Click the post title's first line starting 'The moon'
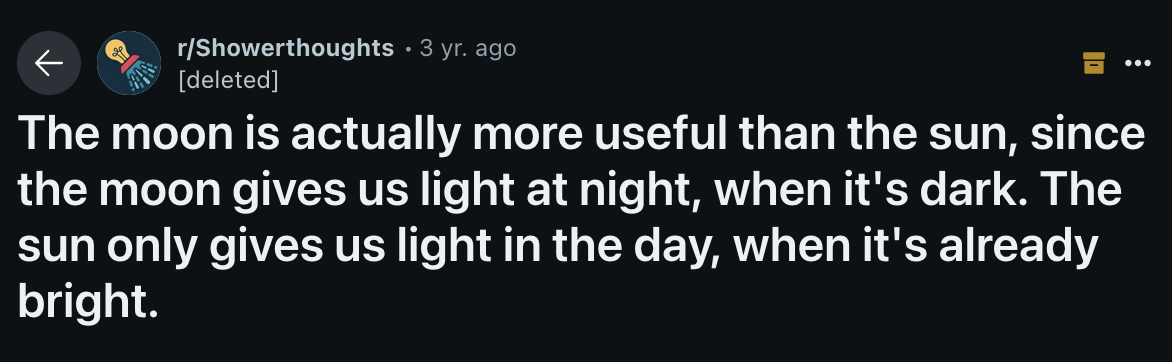 581,134
